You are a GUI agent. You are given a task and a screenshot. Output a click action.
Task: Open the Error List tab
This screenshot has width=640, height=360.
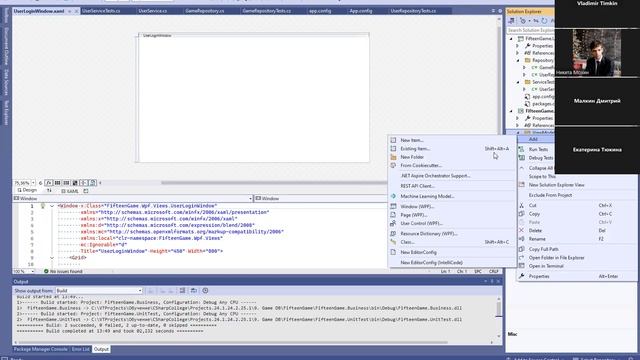click(80, 349)
